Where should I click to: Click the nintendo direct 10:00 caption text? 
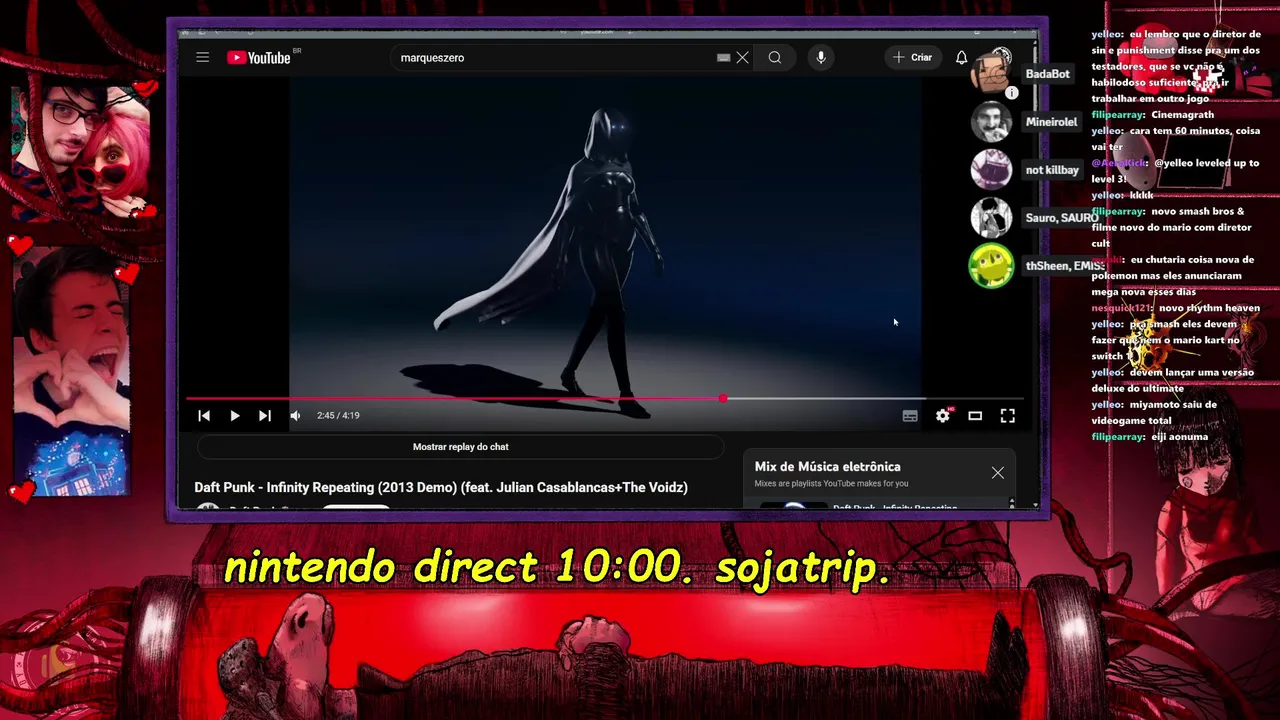coord(557,568)
